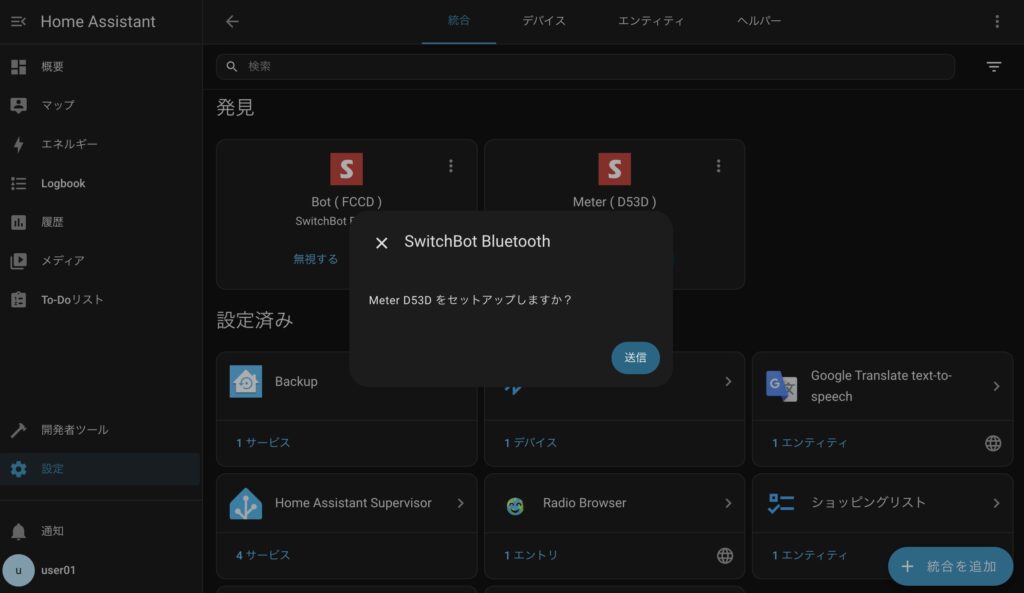The height and width of the screenshot is (593, 1024).
Task: Open the To-Doリスト page
Action: tap(100, 300)
